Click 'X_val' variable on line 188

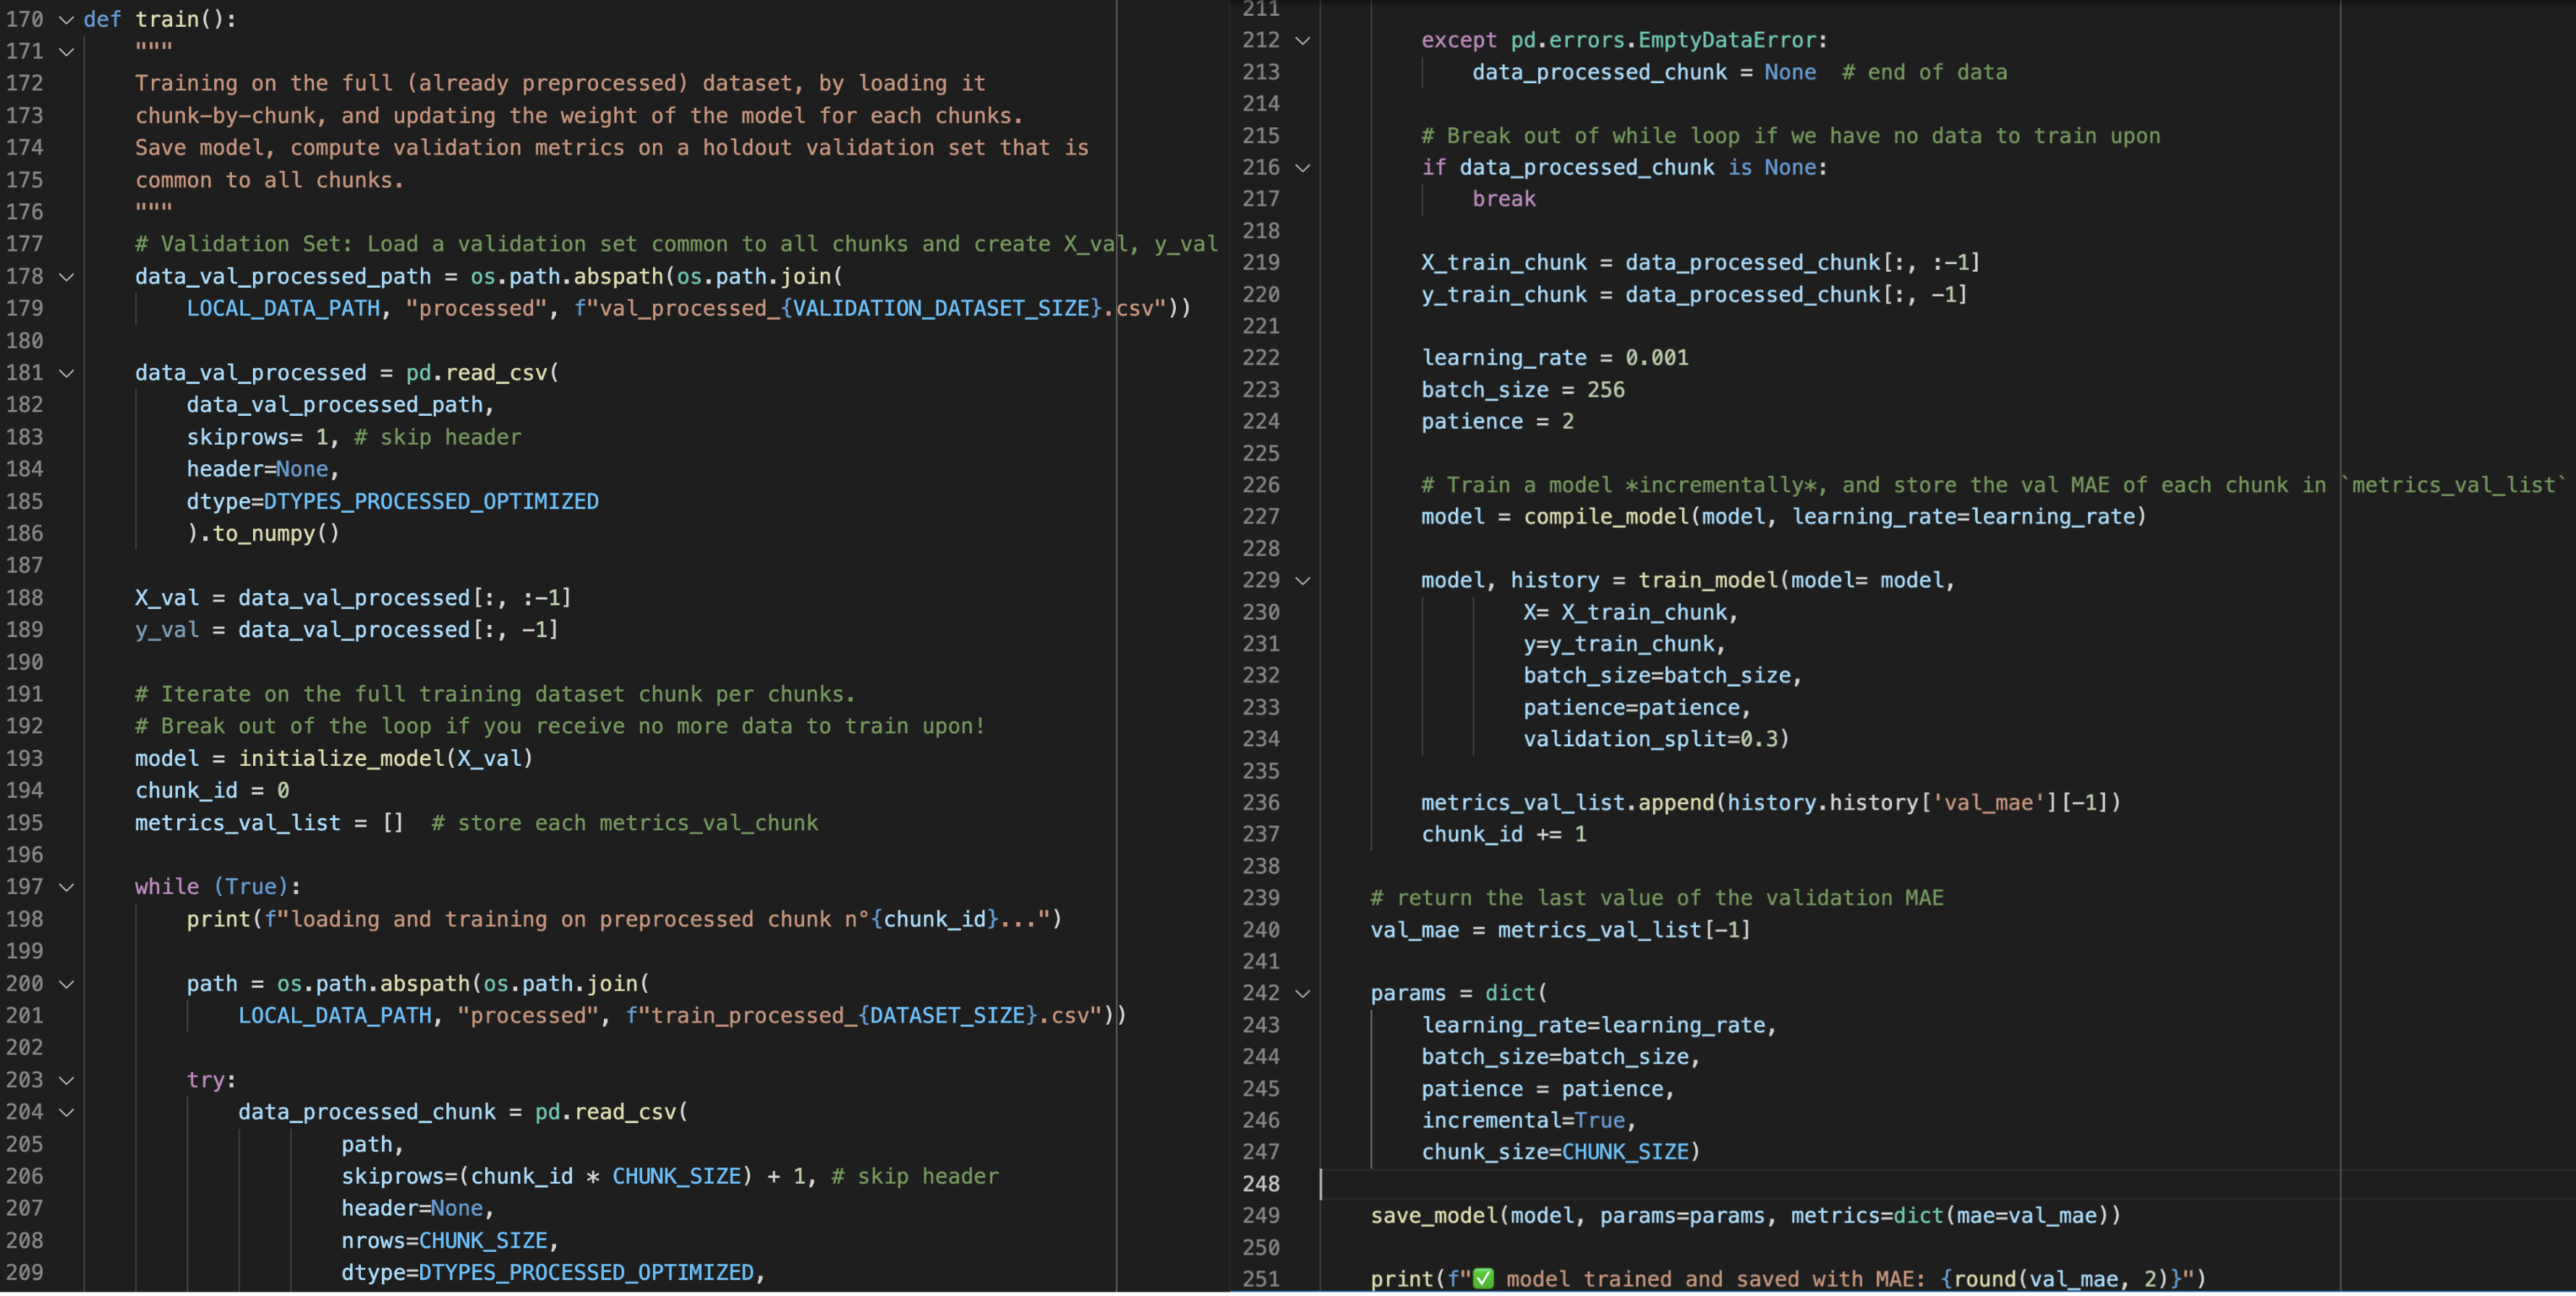click(167, 598)
